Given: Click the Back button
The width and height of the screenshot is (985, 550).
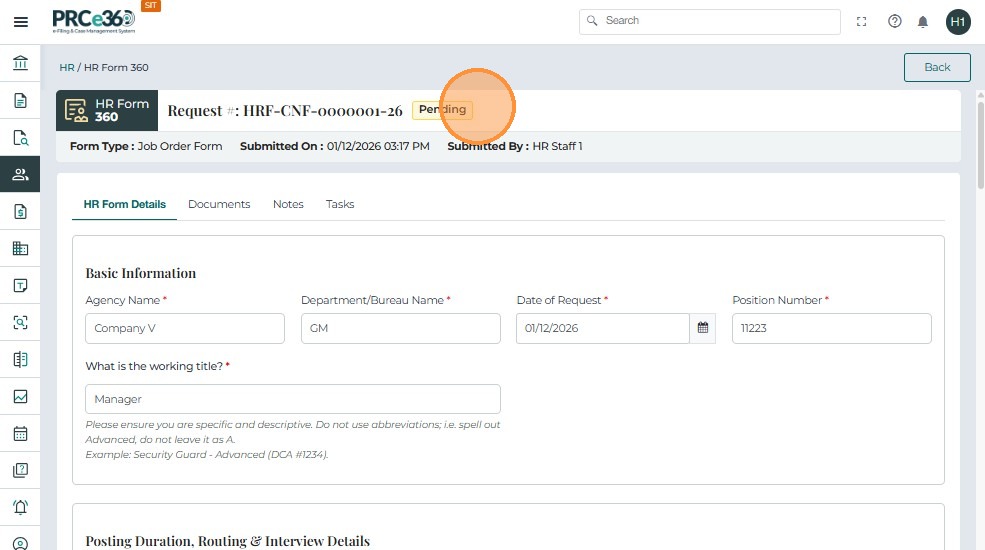Looking at the screenshot, I should coord(937,67).
